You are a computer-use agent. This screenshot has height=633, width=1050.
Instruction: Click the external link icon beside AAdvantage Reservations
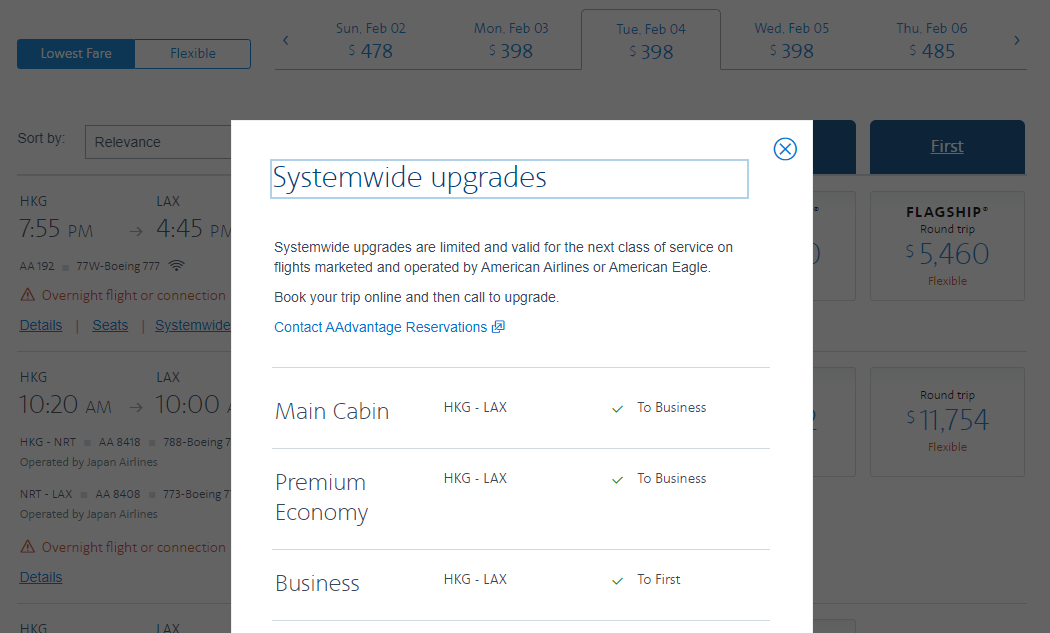pos(498,327)
